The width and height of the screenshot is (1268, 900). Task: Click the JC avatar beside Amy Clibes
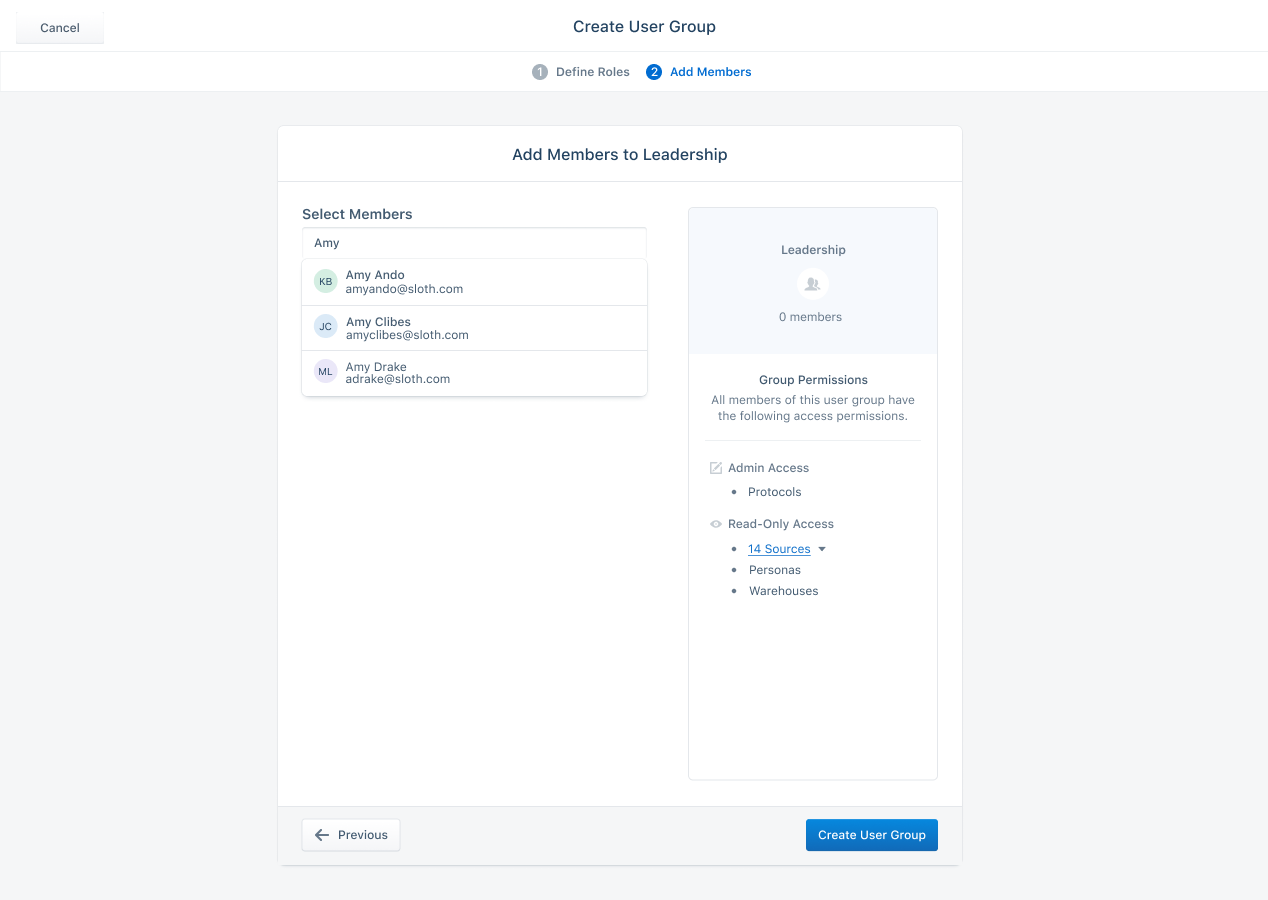point(326,327)
